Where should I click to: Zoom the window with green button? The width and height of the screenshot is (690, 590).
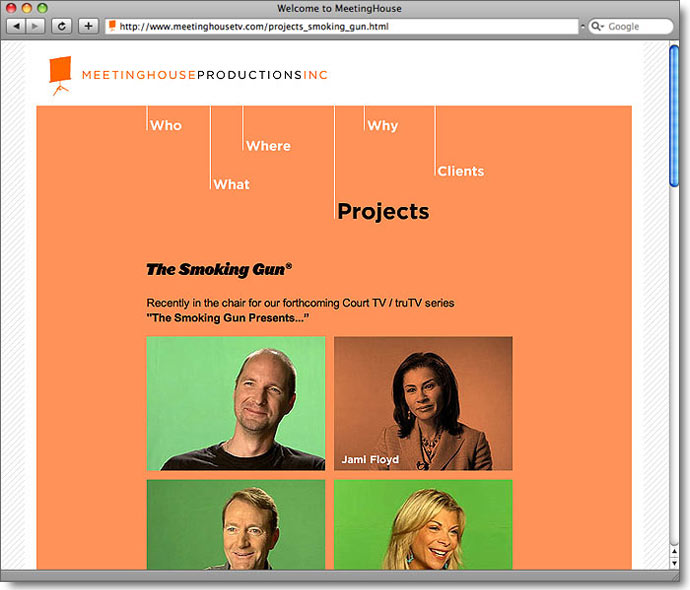pyautogui.click(x=42, y=8)
